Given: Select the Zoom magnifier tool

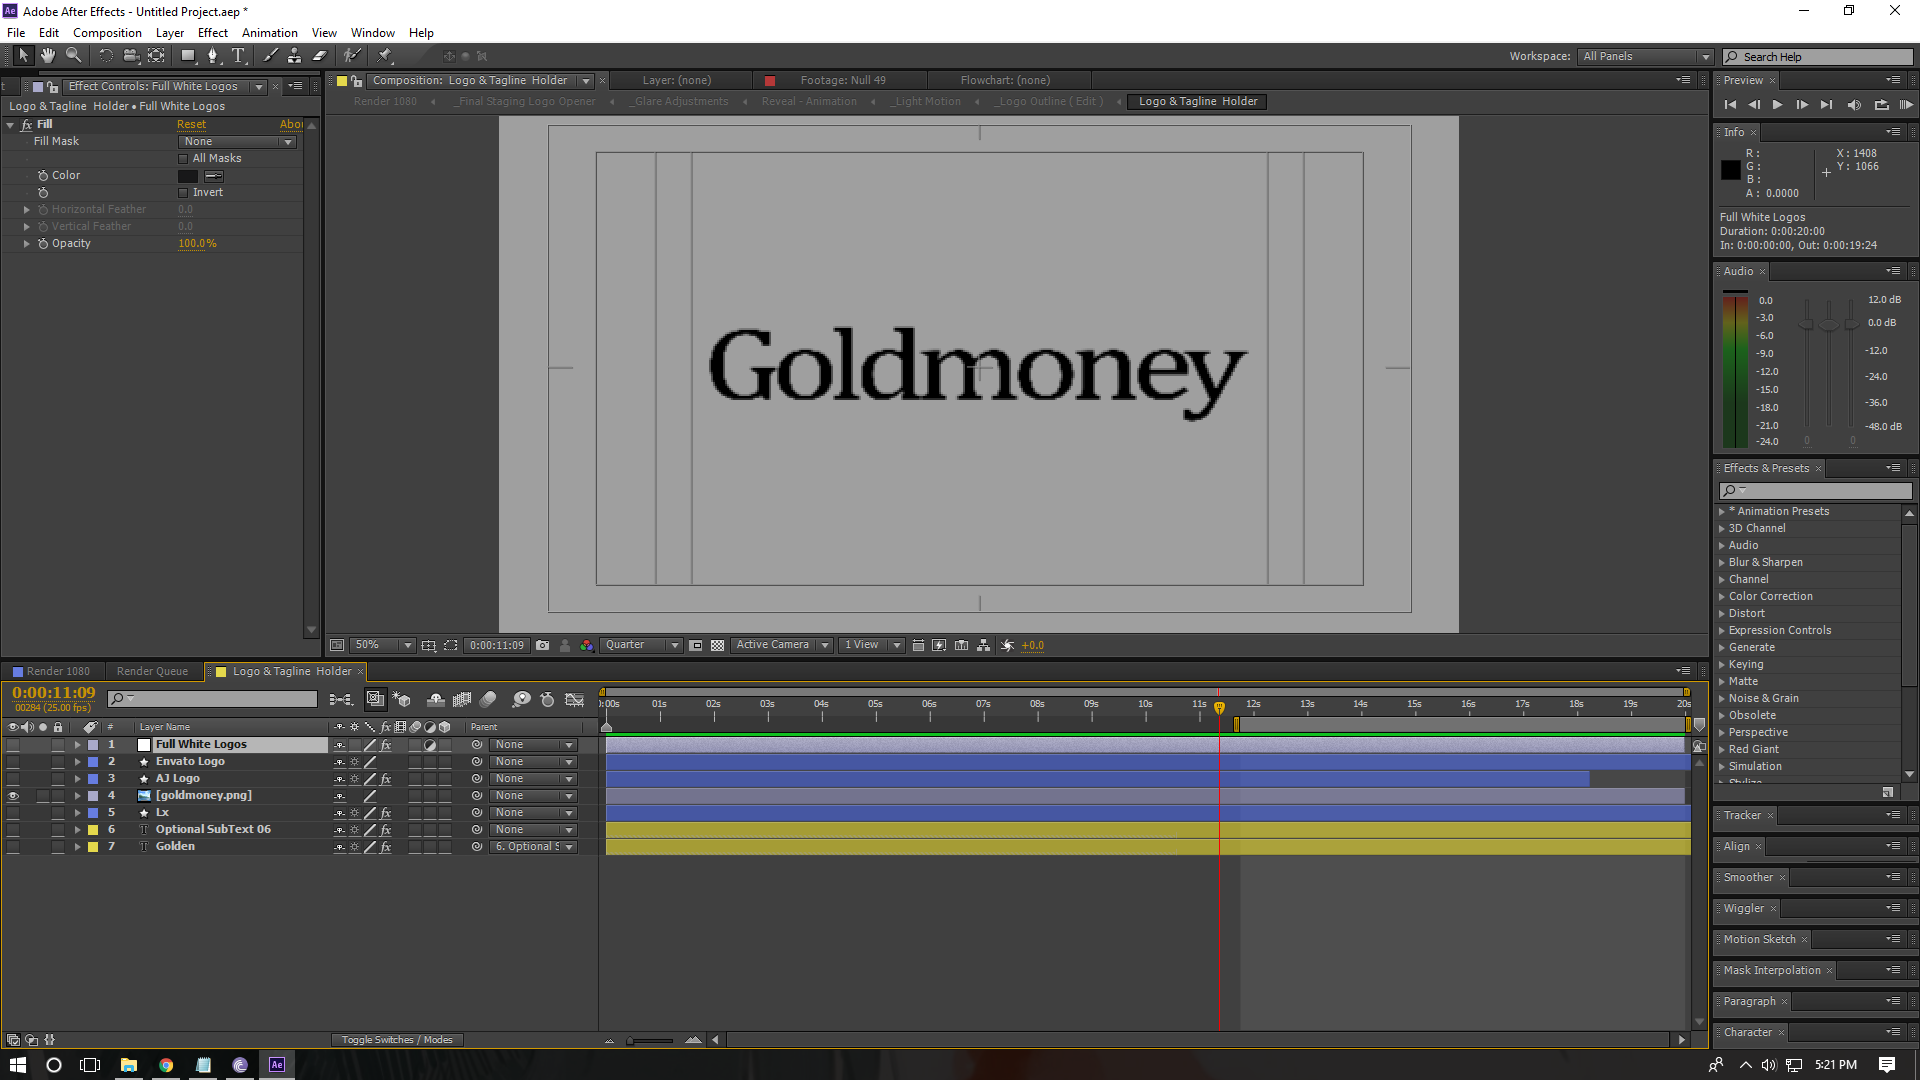Looking at the screenshot, I should 73,56.
